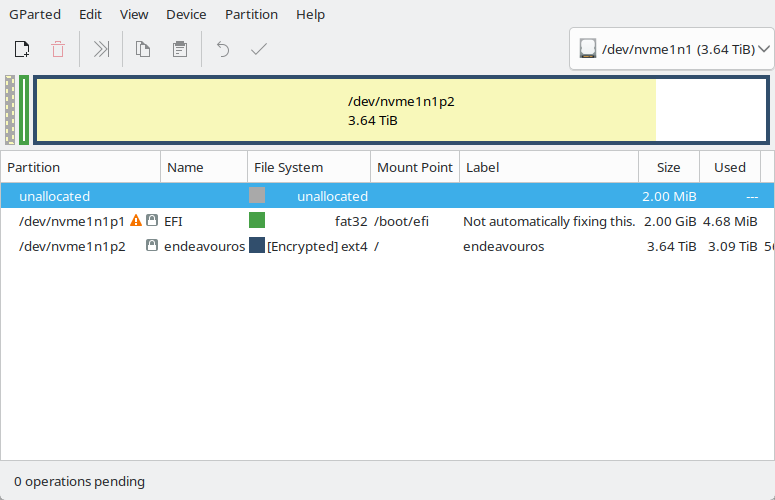Screen dimensions: 775x500
Task: Click the green fat32 color swatch
Action: 257,220
